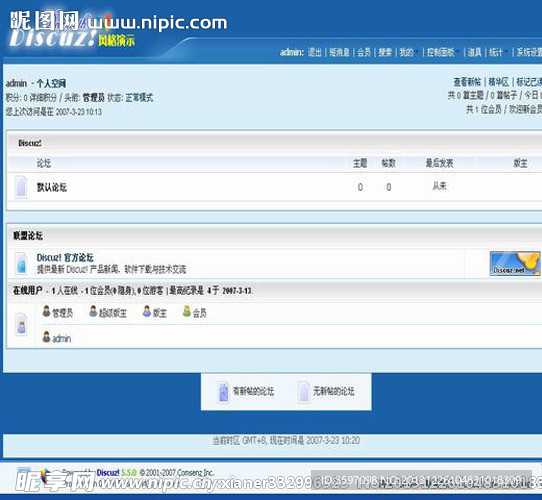Click the 无新帖的论坛 legend icon
Screen dimensions: 542x500
(x=304, y=391)
